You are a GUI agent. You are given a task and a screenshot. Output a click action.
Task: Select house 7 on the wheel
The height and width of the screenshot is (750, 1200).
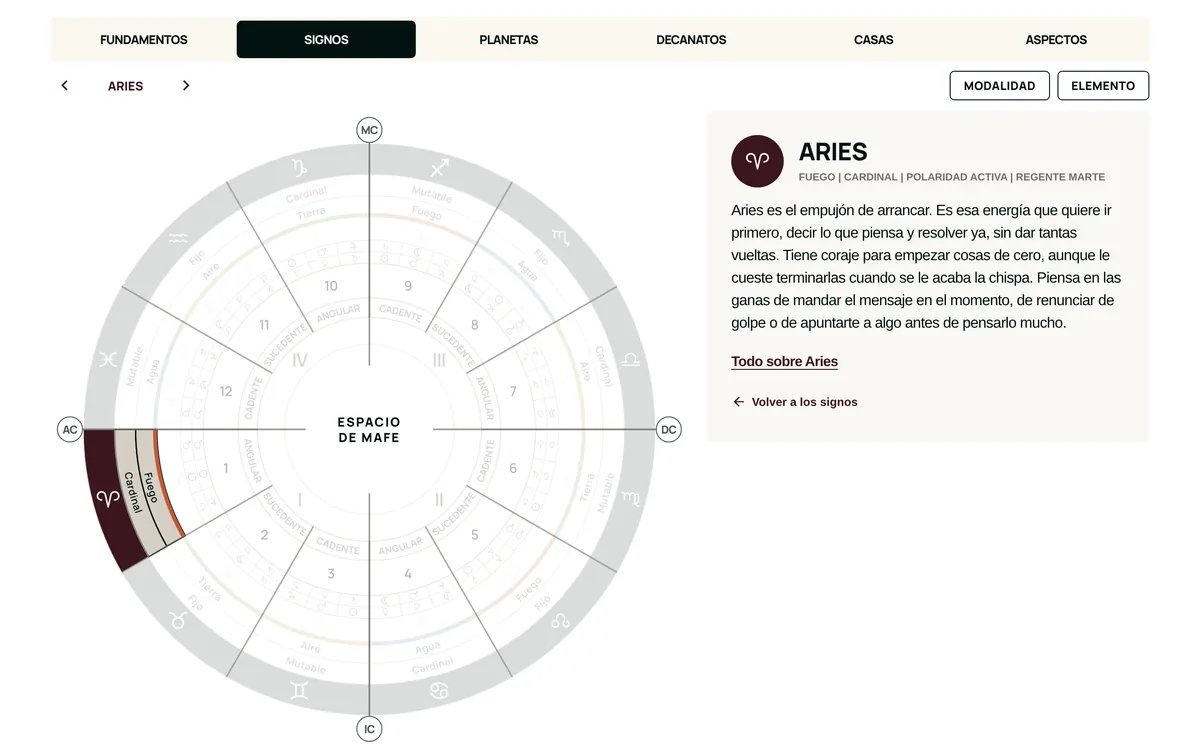pyautogui.click(x=513, y=392)
